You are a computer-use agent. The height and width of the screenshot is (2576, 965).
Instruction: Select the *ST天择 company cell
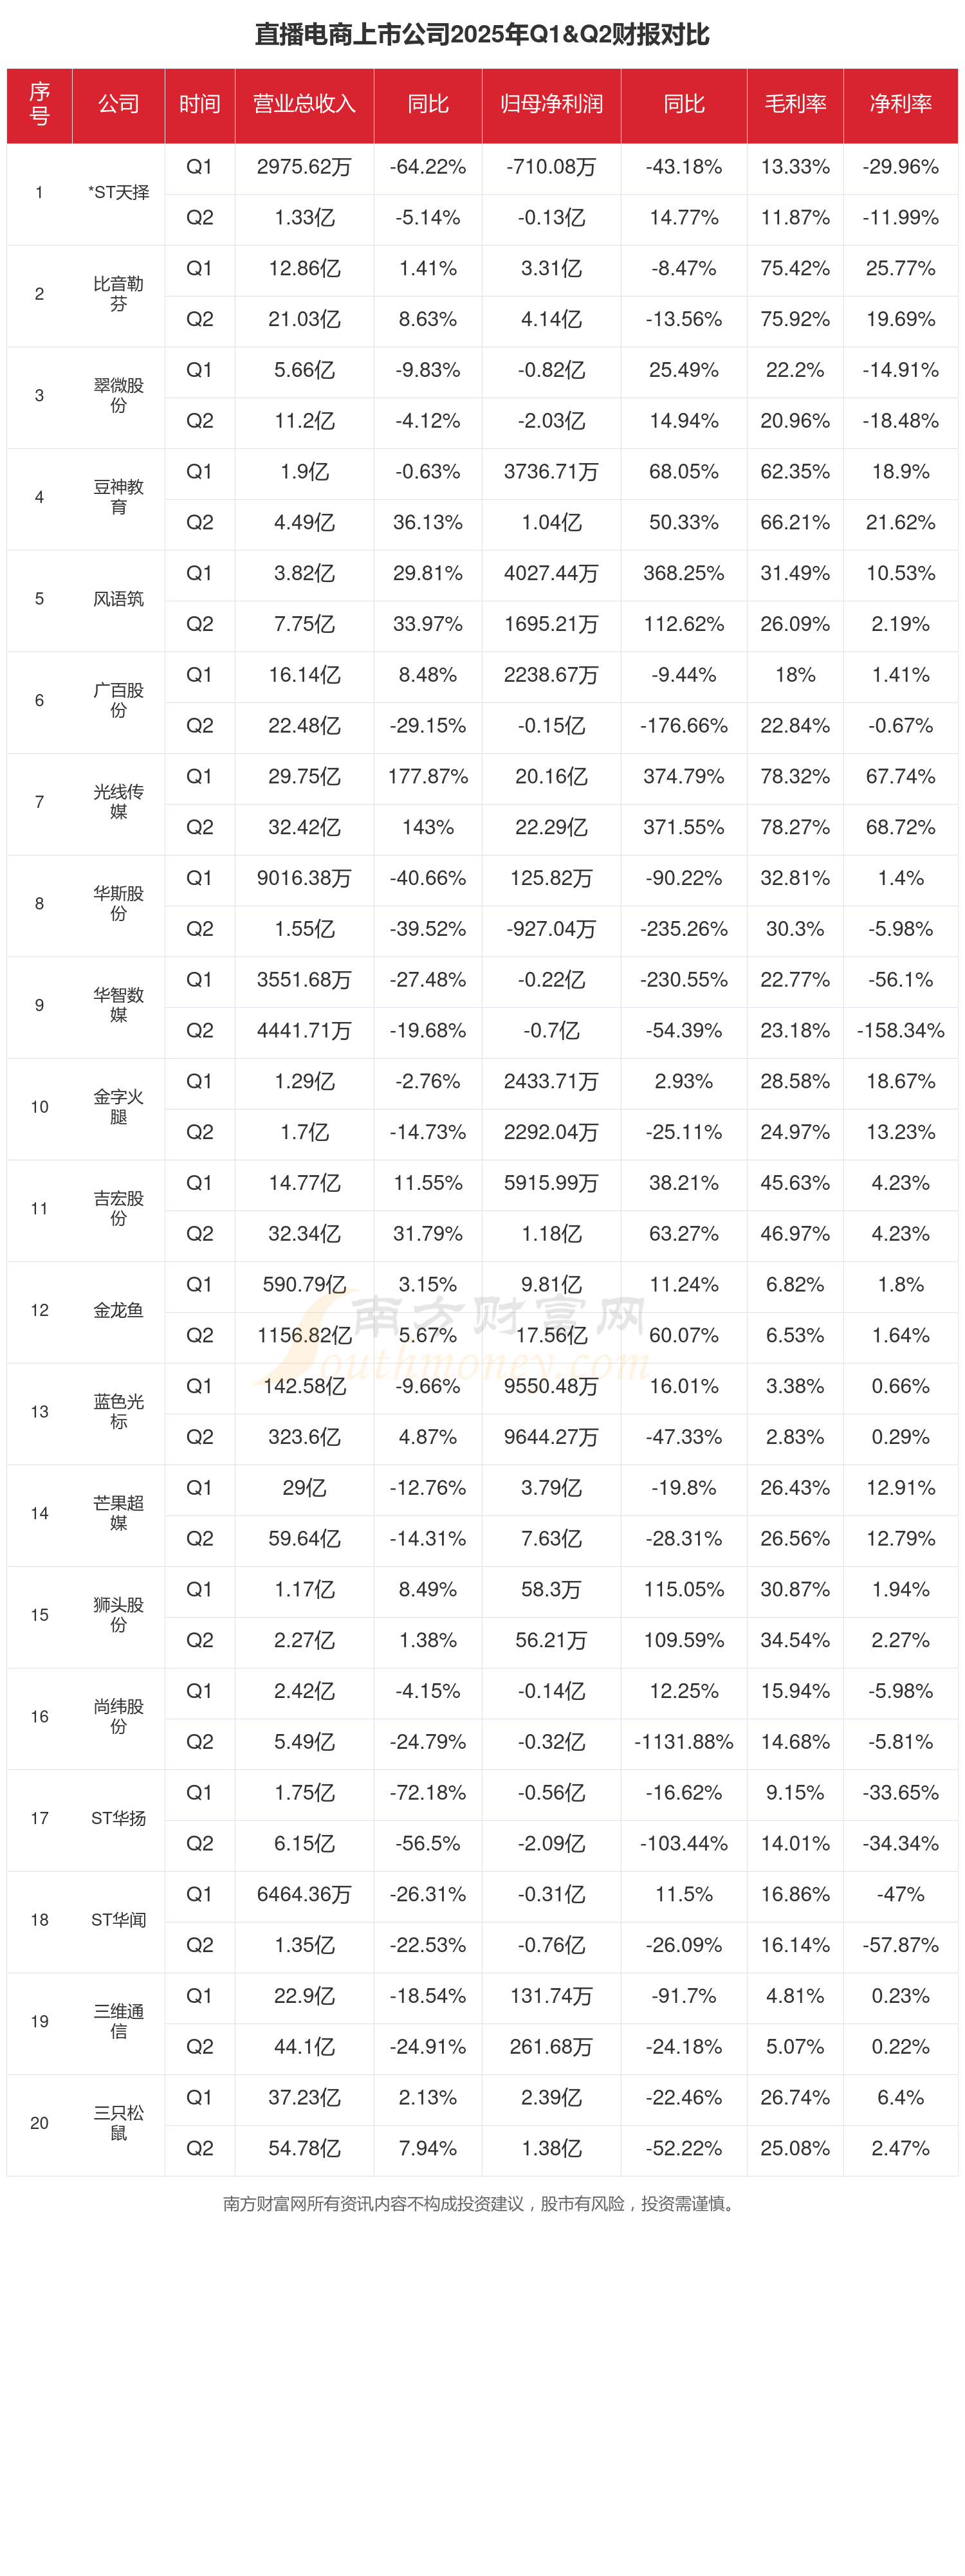coord(118,193)
